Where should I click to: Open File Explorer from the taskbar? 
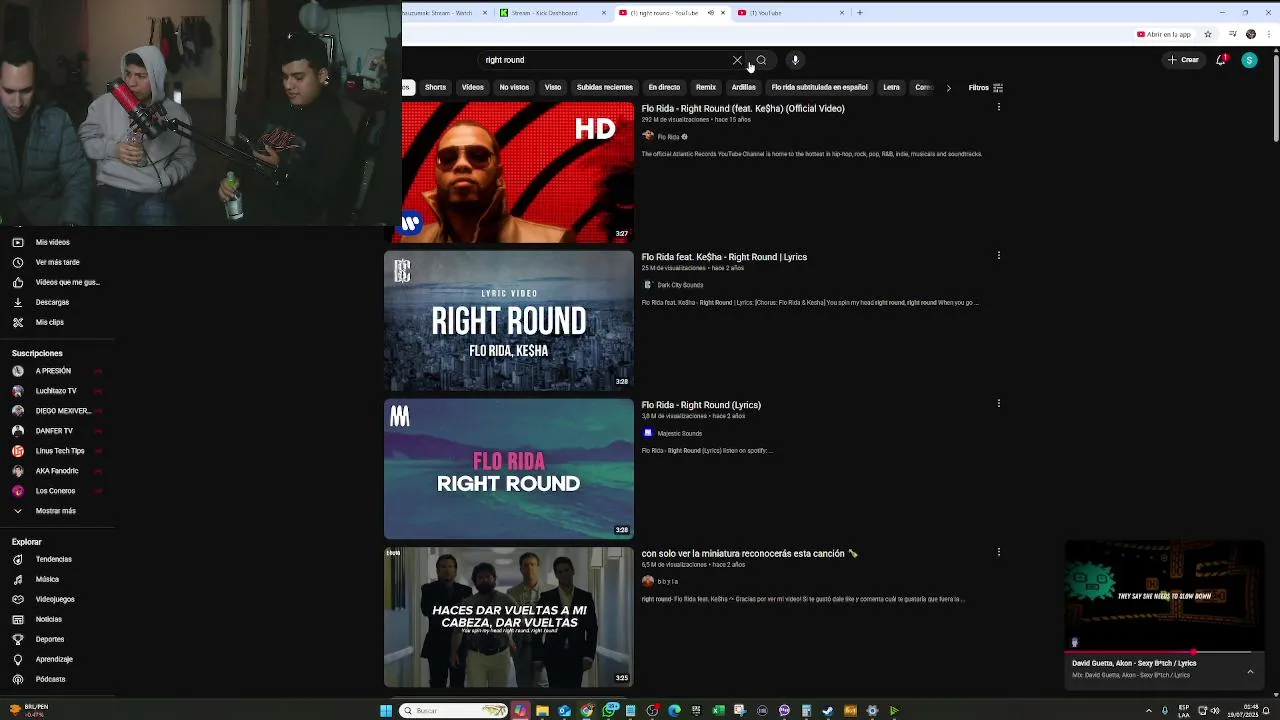(x=542, y=711)
